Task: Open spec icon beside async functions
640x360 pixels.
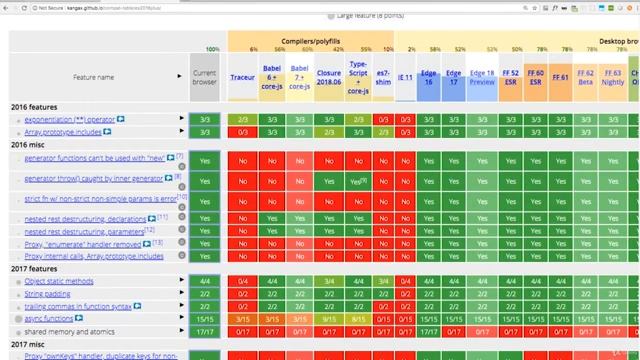Action: [x=79, y=318]
